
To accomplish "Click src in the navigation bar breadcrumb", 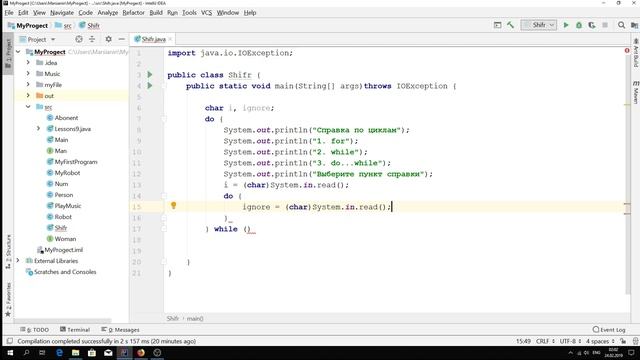I will 64,25.
